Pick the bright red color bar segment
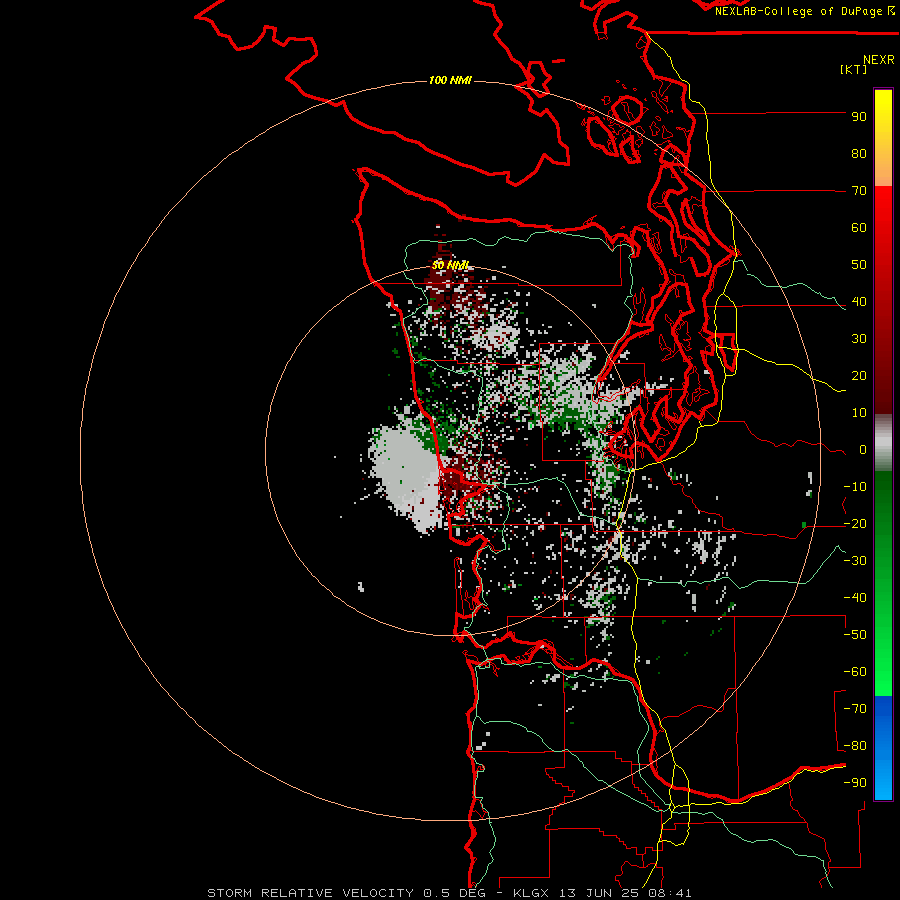The image size is (900, 900). [883, 212]
